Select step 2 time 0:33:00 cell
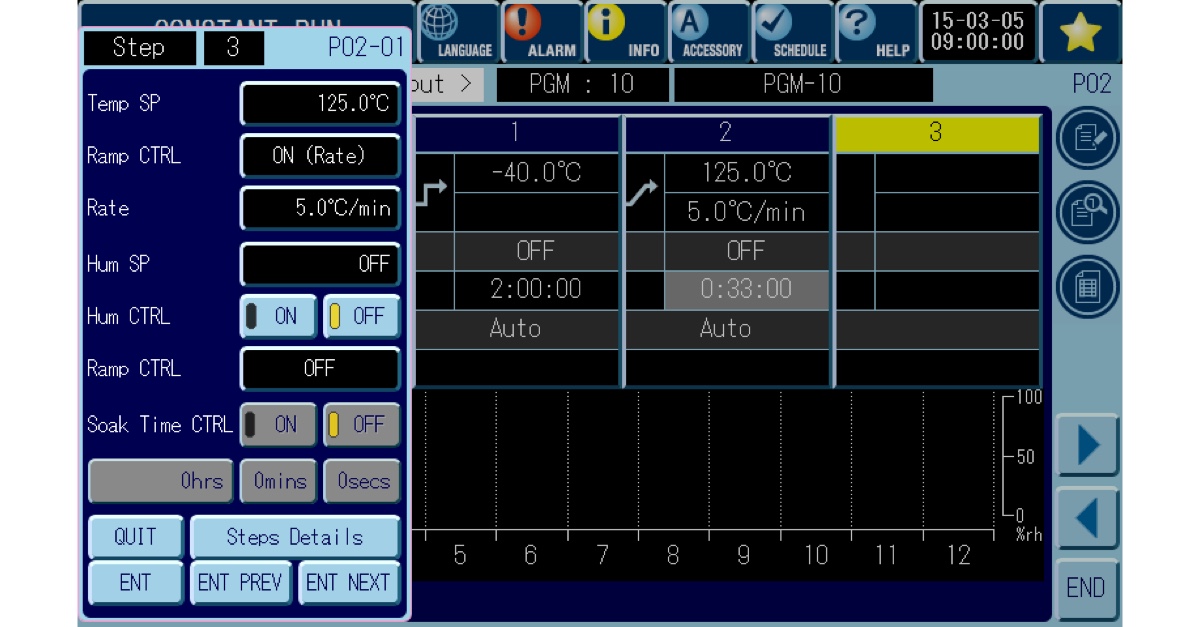This screenshot has width=1200, height=627. pyautogui.click(x=747, y=290)
